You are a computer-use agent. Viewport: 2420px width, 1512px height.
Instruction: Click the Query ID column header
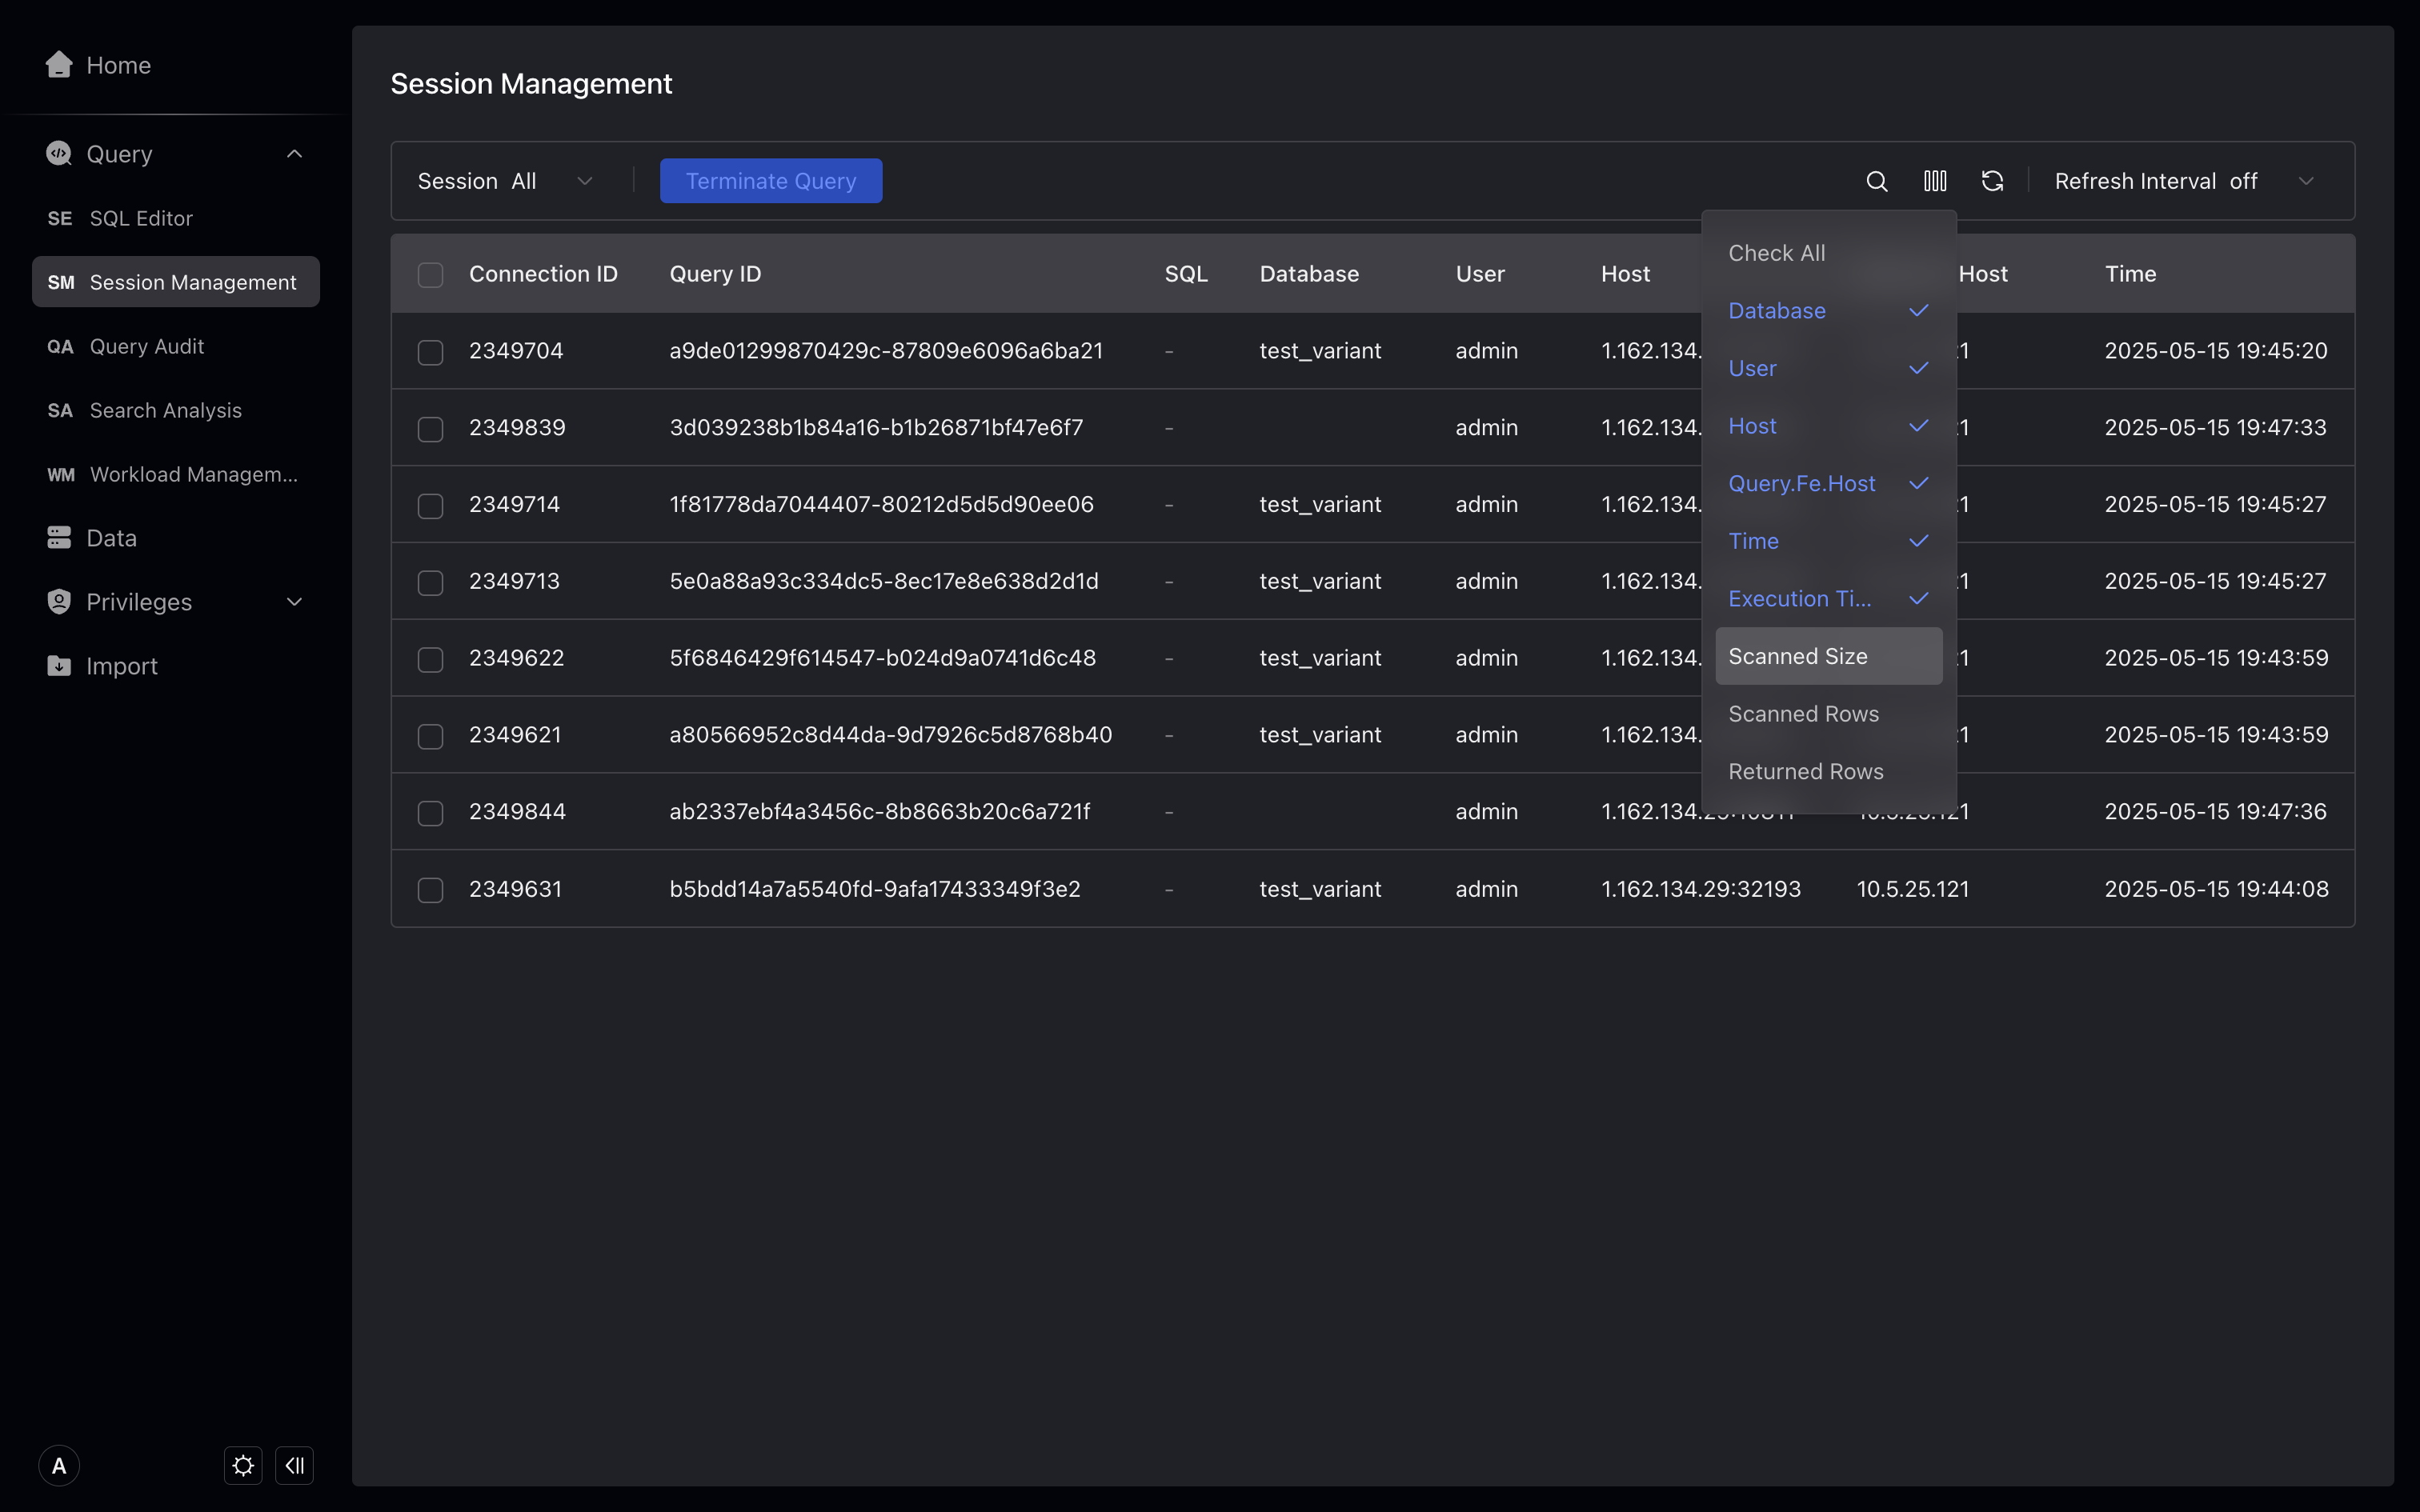click(715, 274)
